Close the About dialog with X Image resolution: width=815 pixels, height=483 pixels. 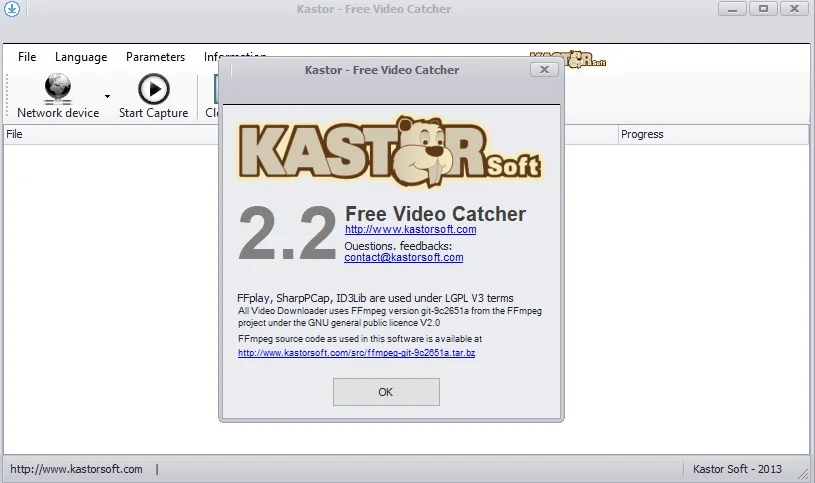[544, 70]
